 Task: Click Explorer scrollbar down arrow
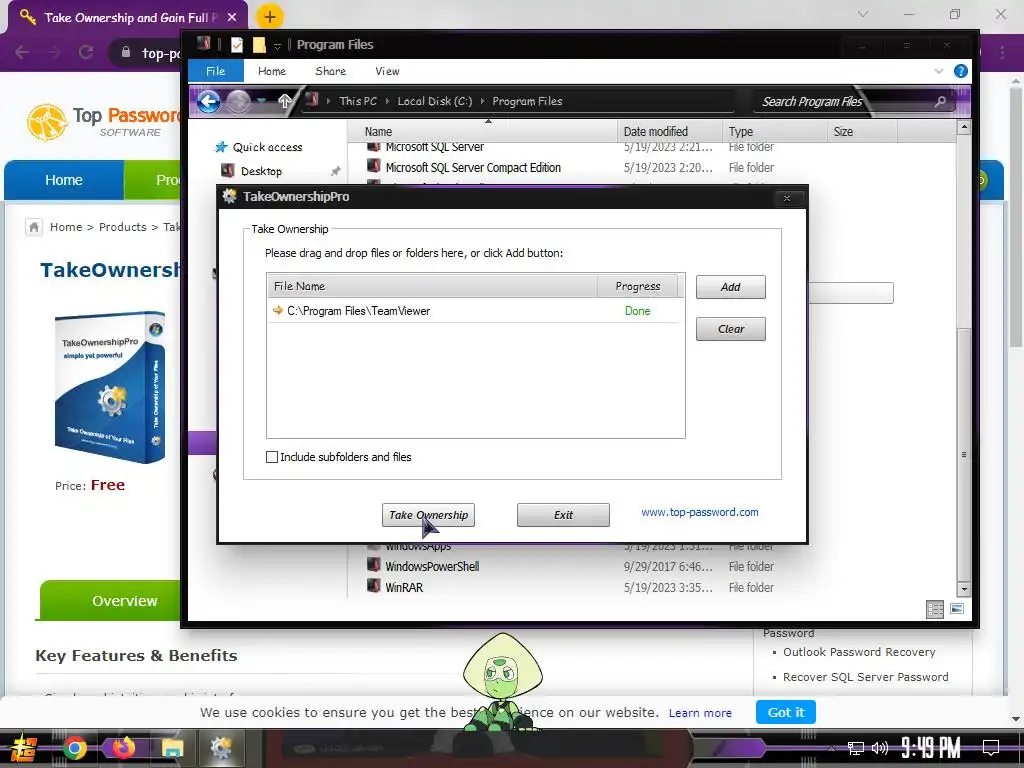pos(964,588)
